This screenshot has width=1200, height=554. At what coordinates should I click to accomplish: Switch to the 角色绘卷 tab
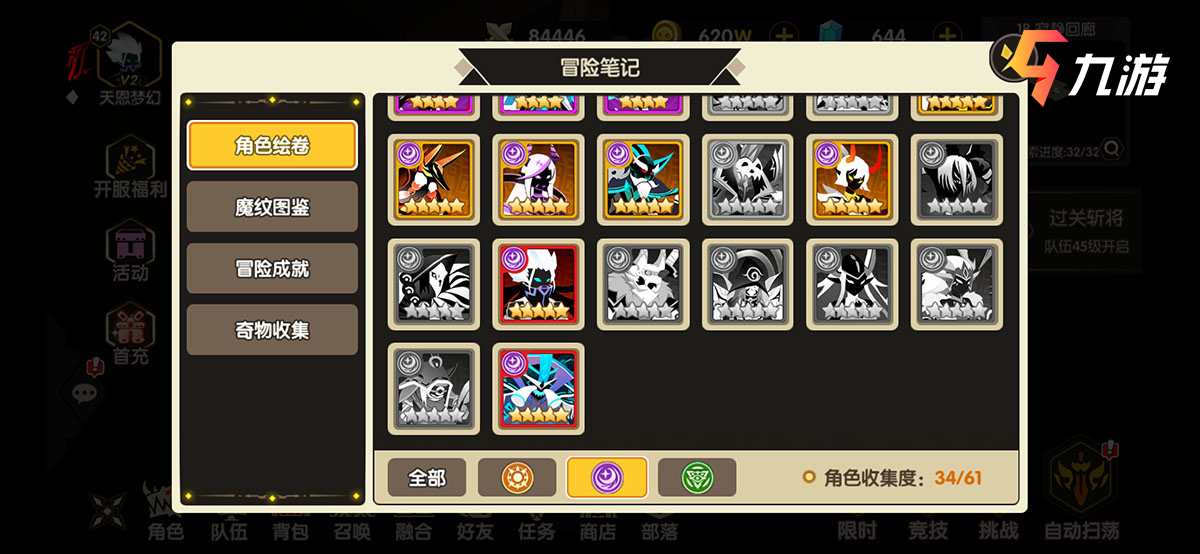[x=272, y=146]
